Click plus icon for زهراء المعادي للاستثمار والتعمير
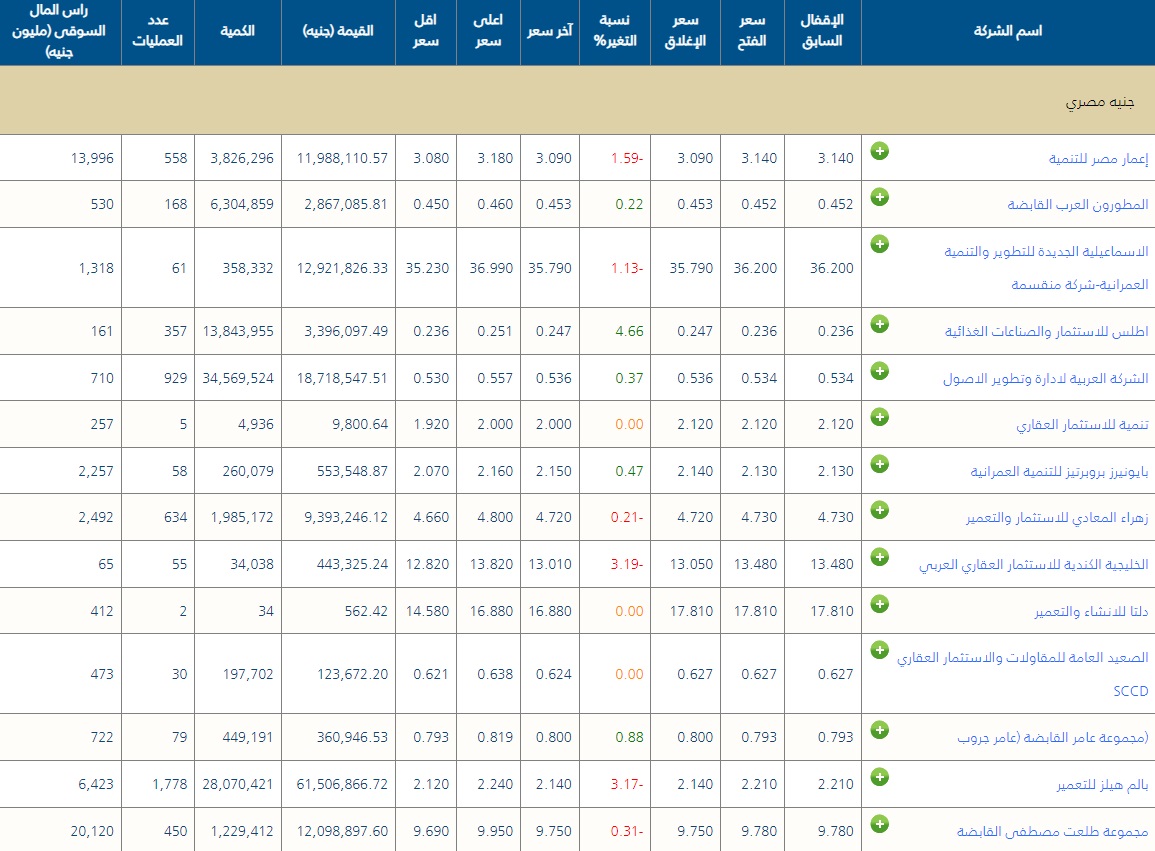 (x=880, y=510)
